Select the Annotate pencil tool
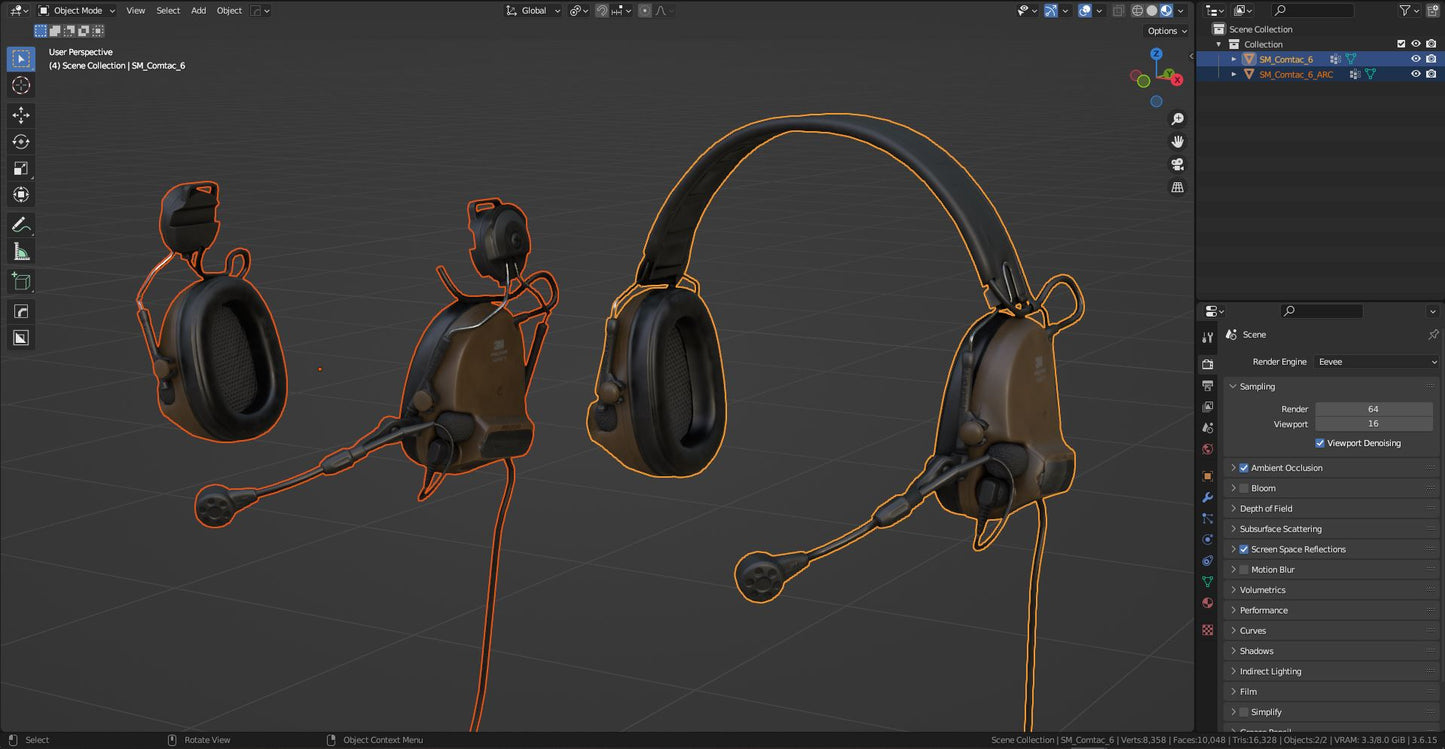 21,225
